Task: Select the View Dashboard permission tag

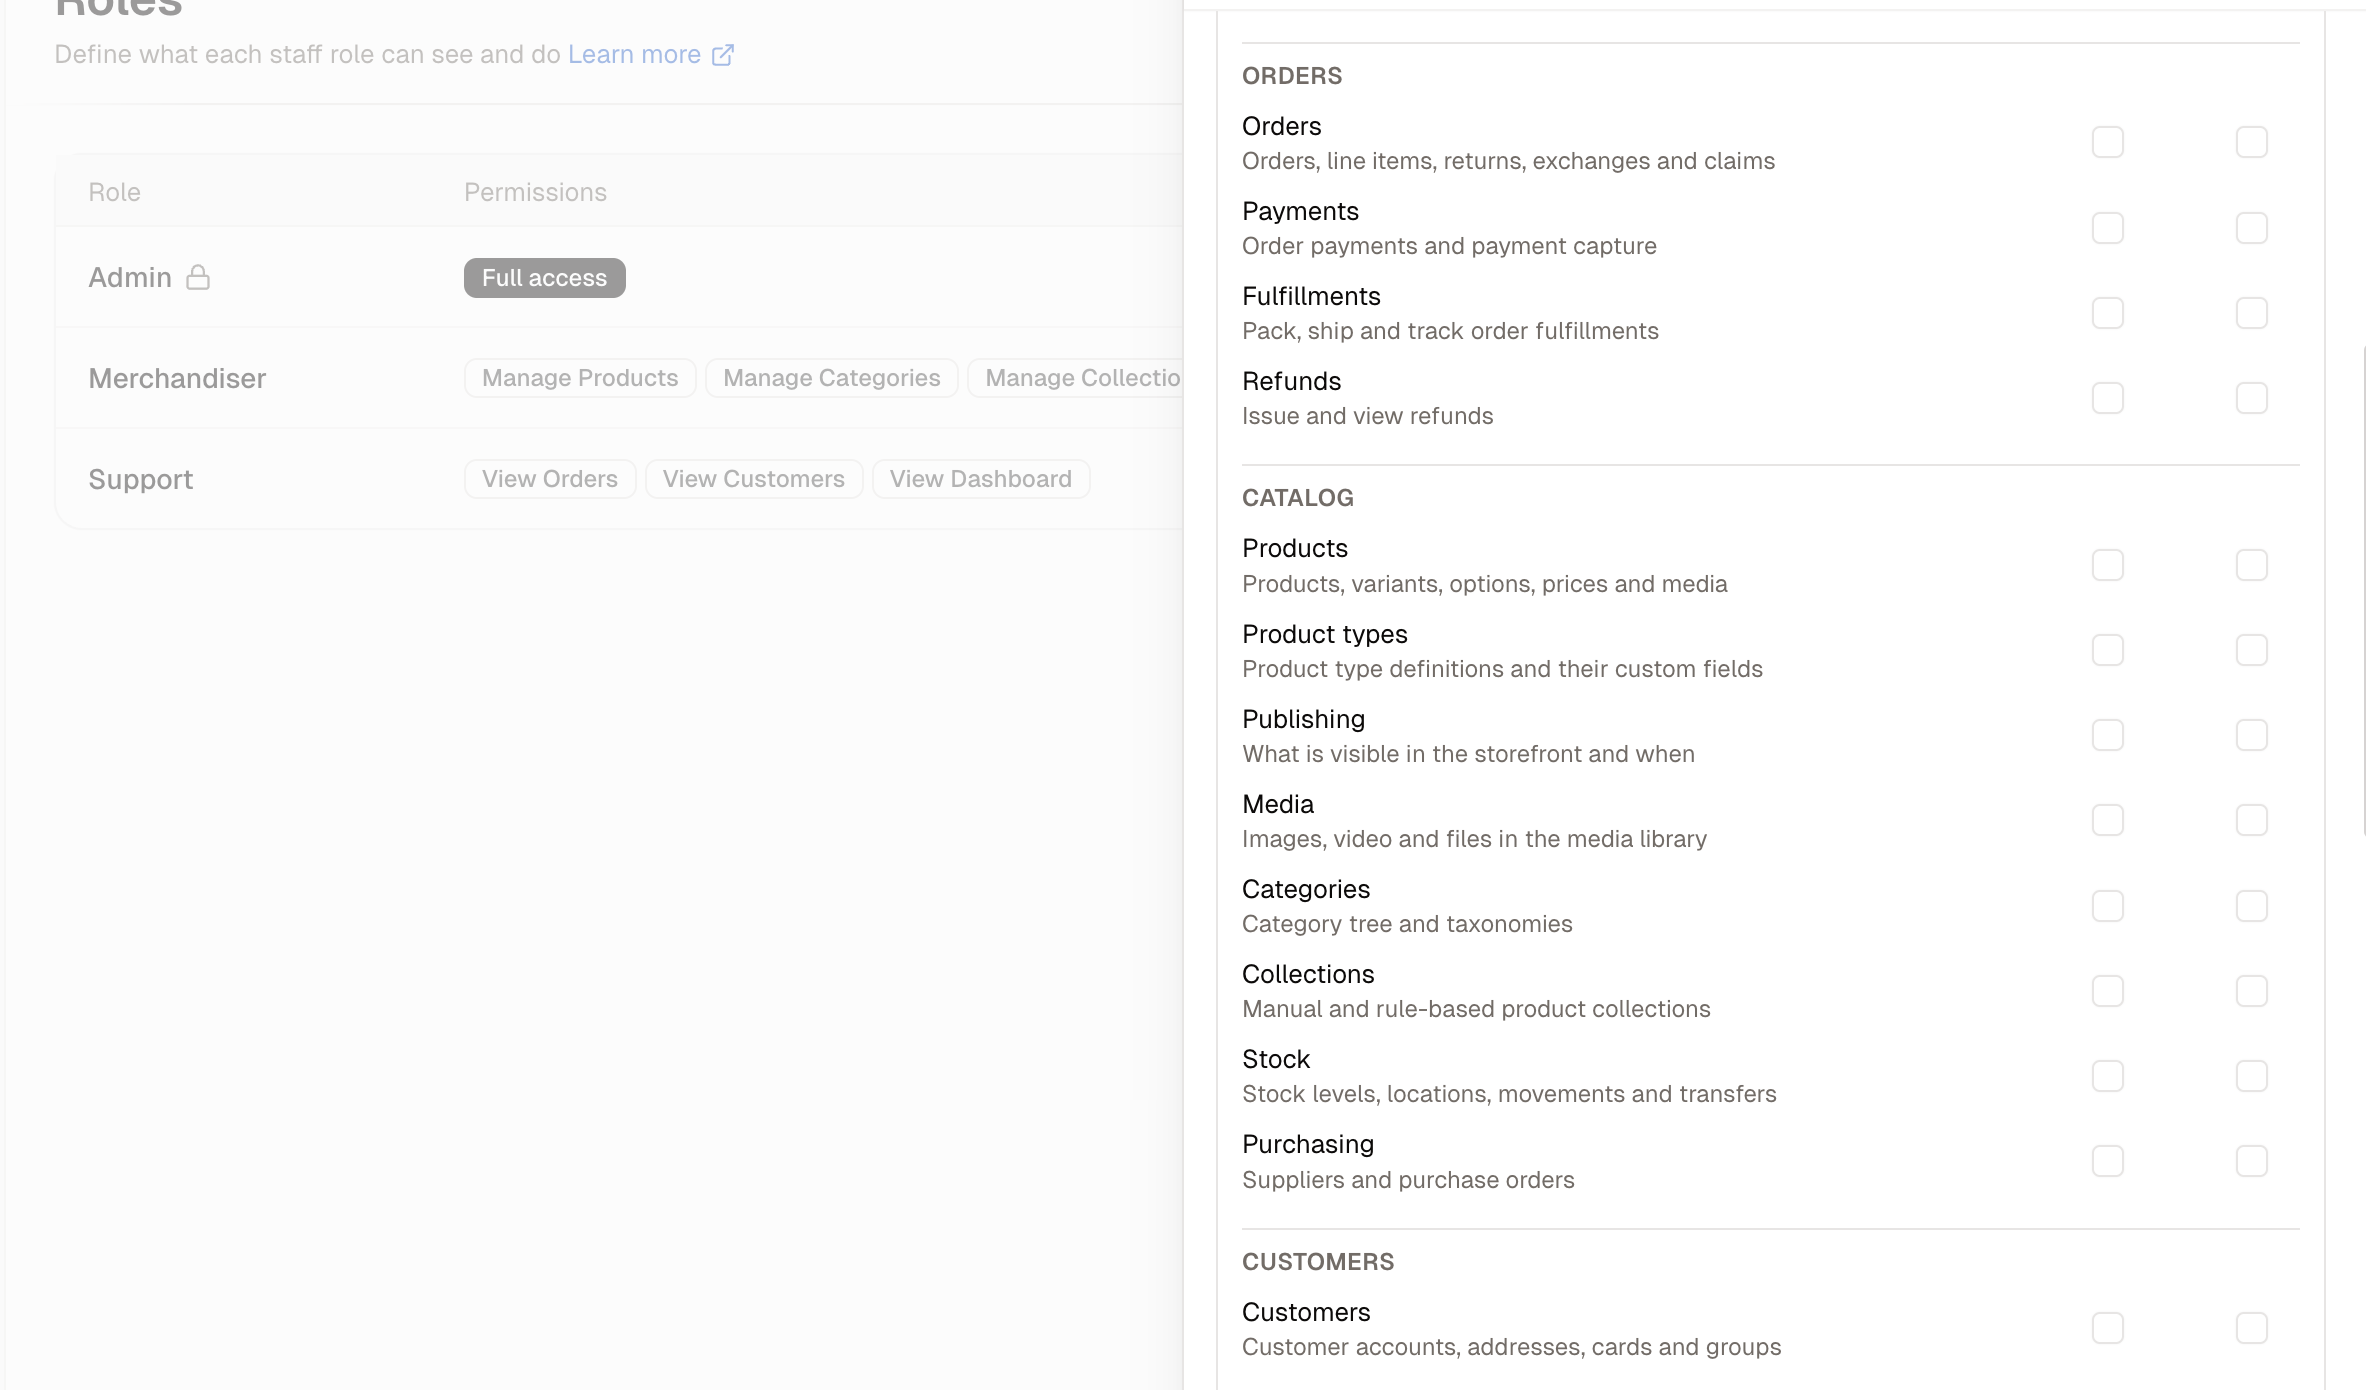Action: click(x=981, y=479)
